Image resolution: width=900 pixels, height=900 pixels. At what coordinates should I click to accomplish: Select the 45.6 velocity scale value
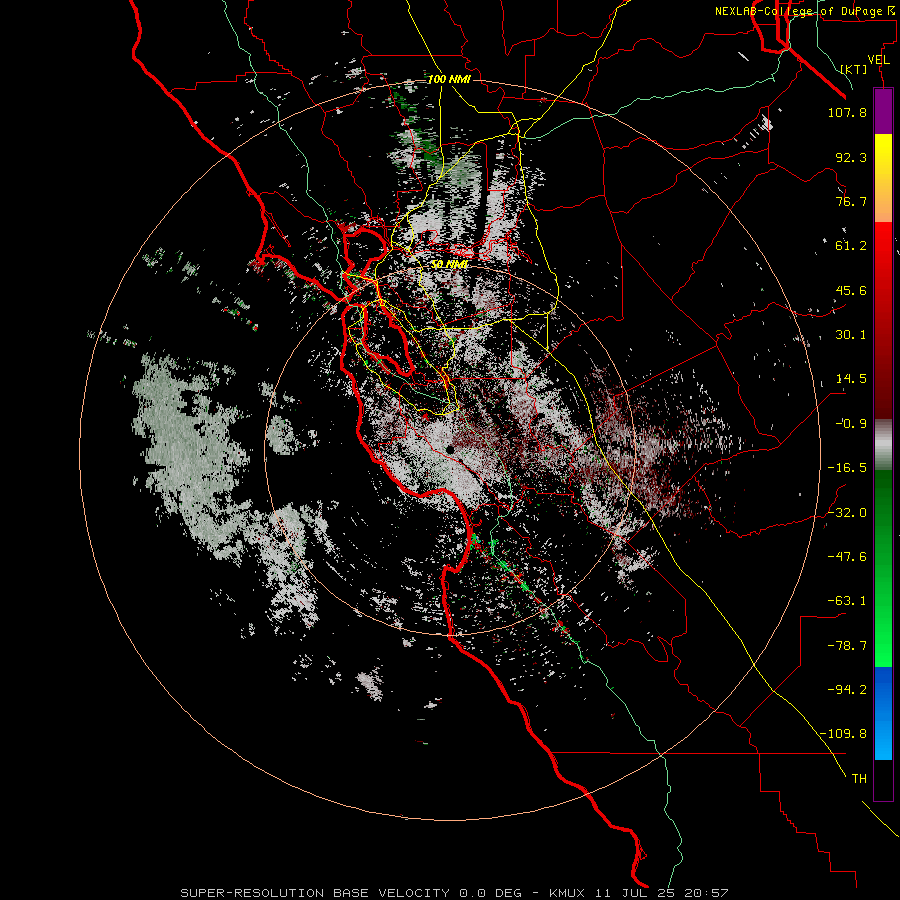tap(851, 290)
